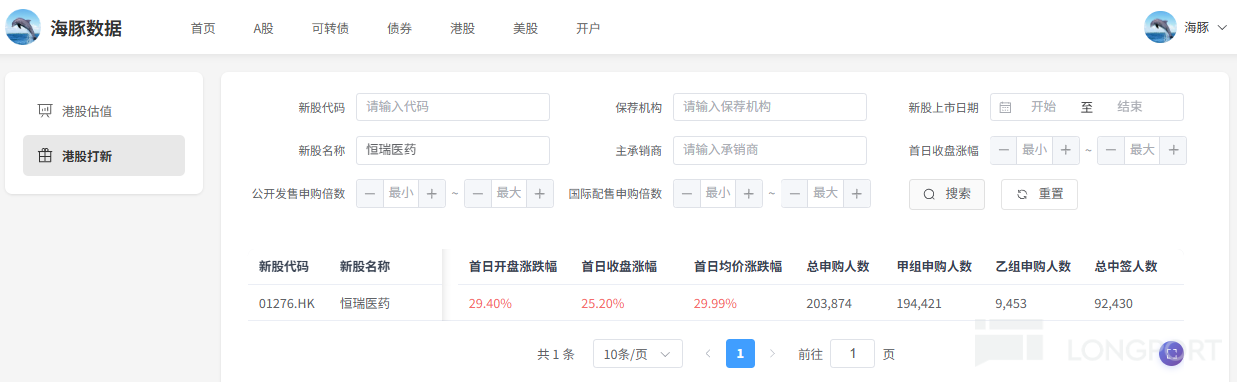Image resolution: width=1237 pixels, height=382 pixels.
Task: Click the 港股估值 presentation-board icon
Action: (x=44, y=111)
